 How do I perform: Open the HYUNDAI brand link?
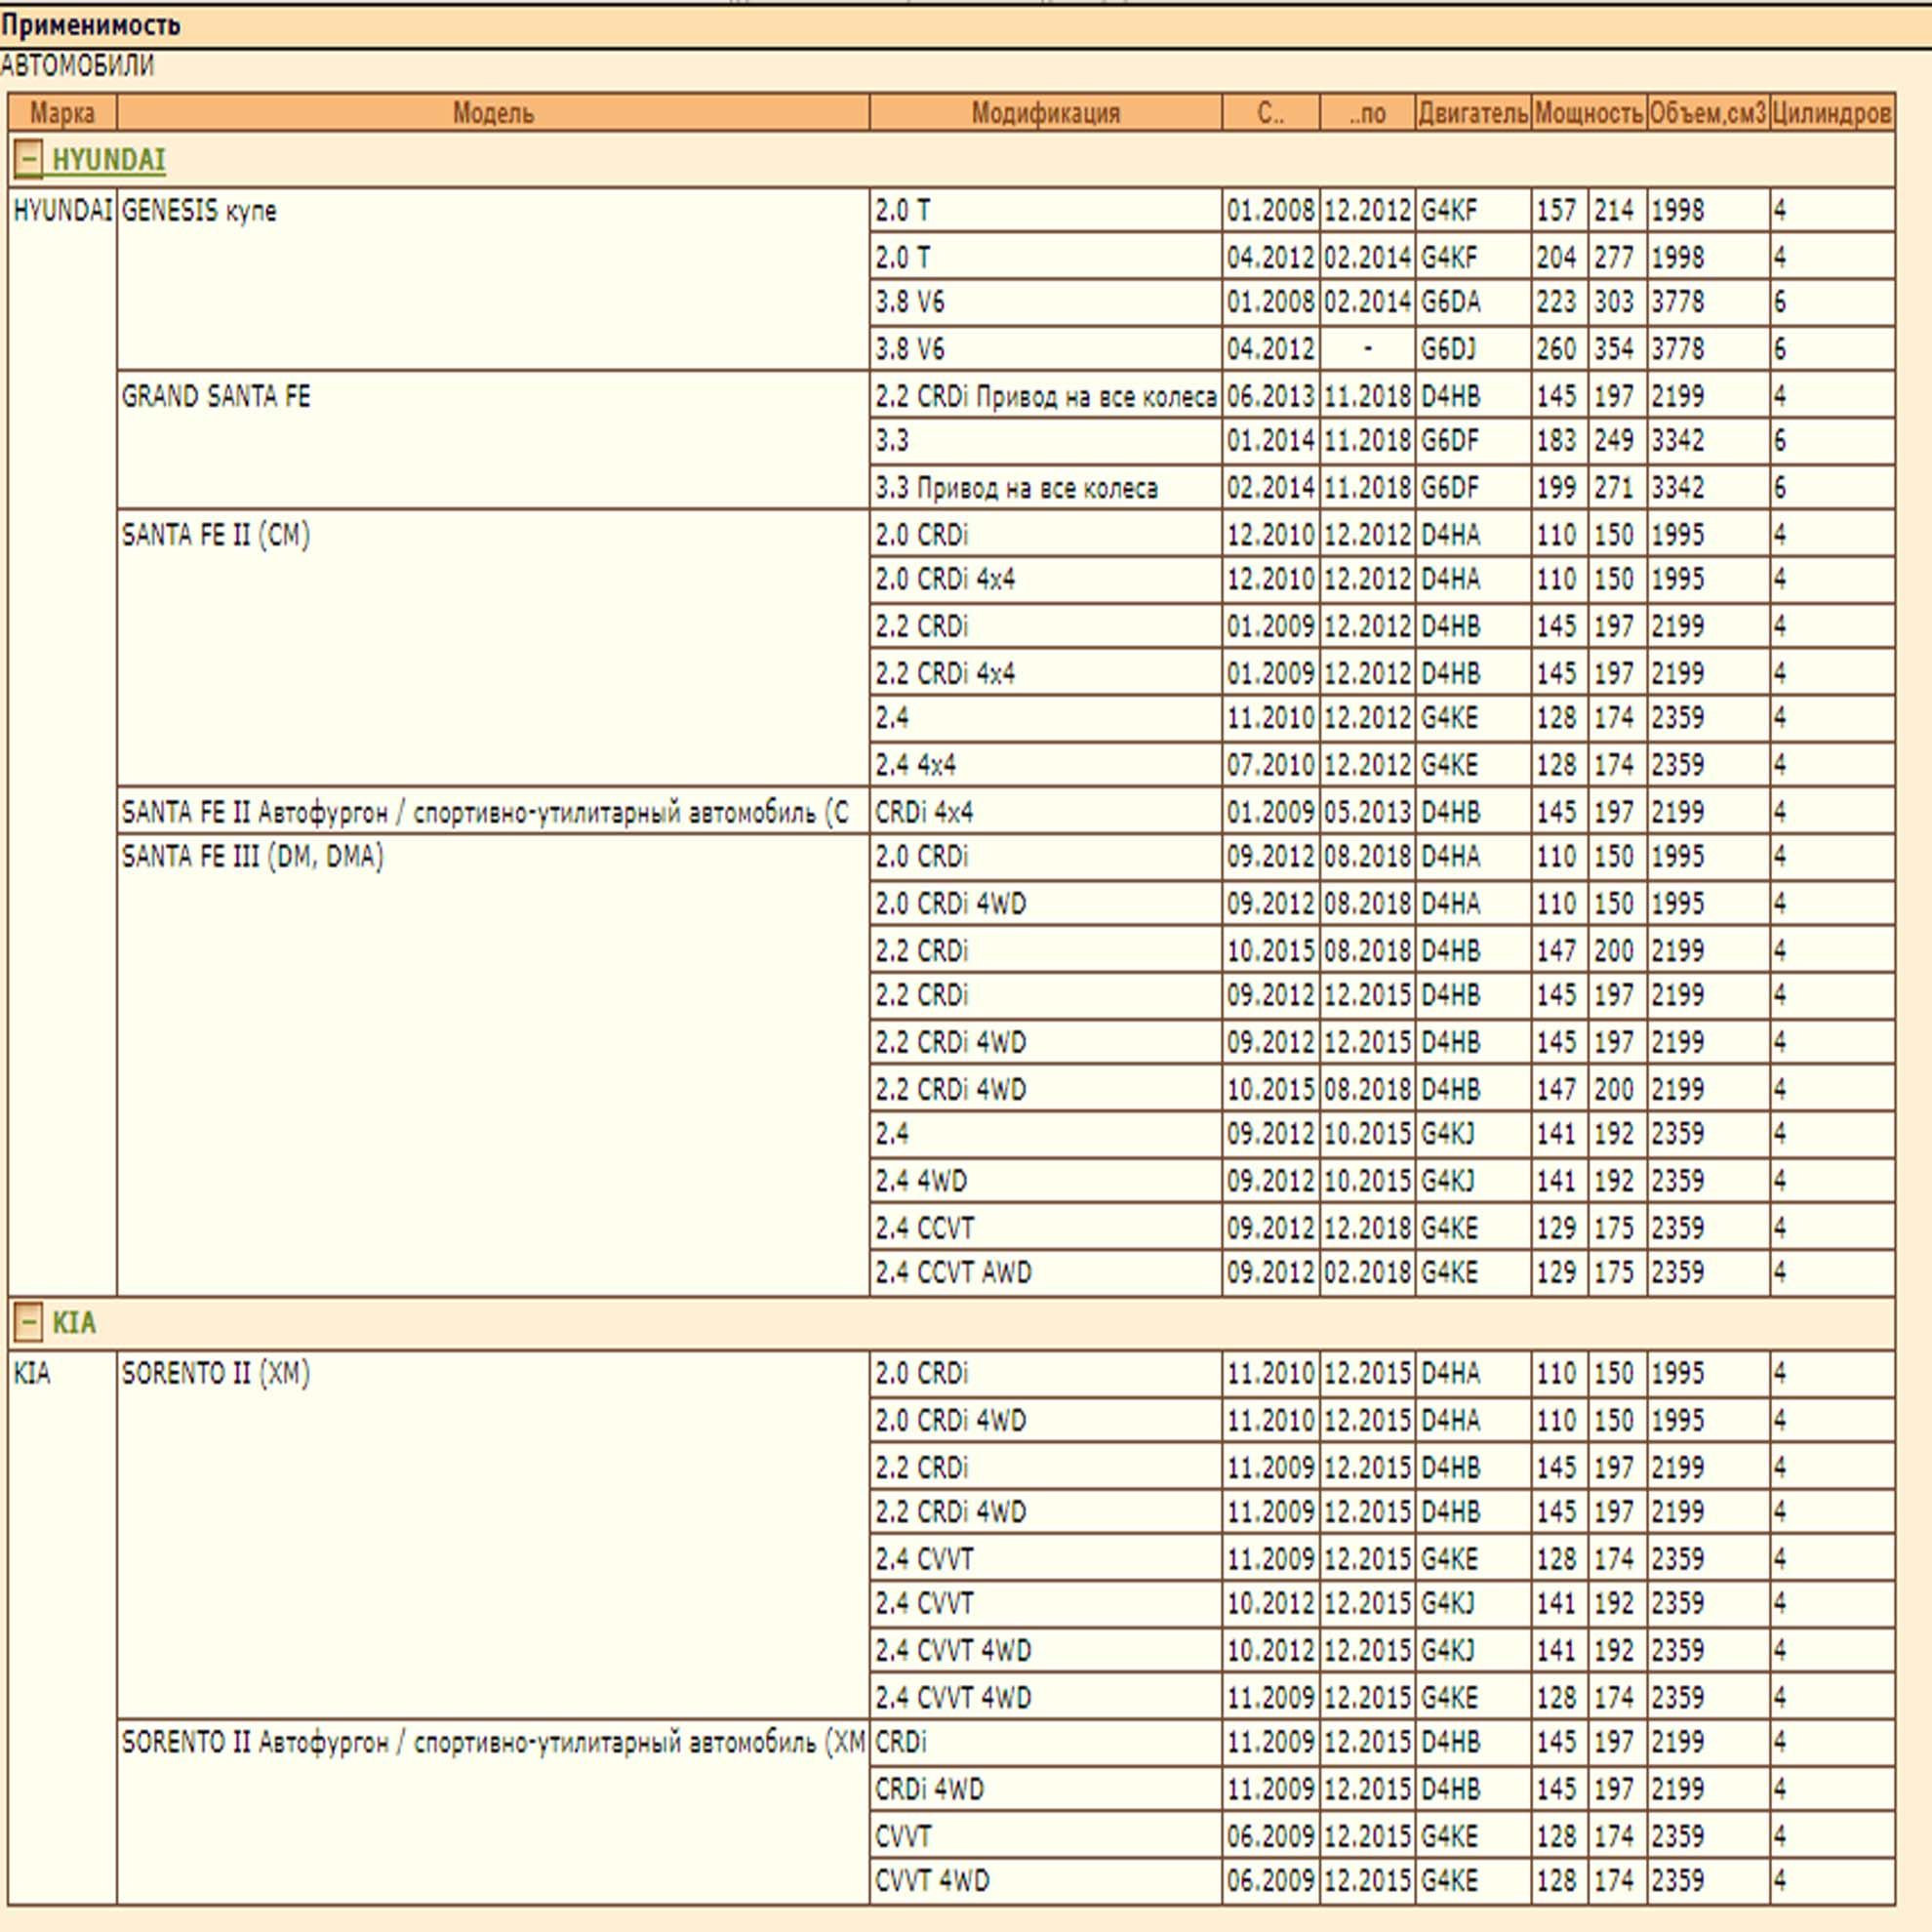(x=108, y=160)
